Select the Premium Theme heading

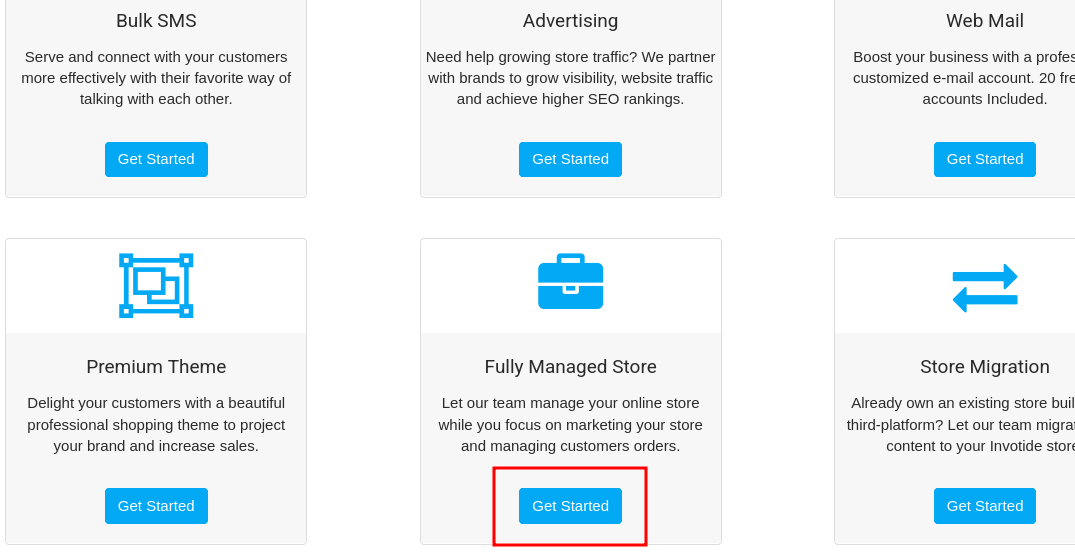pyautogui.click(x=156, y=367)
